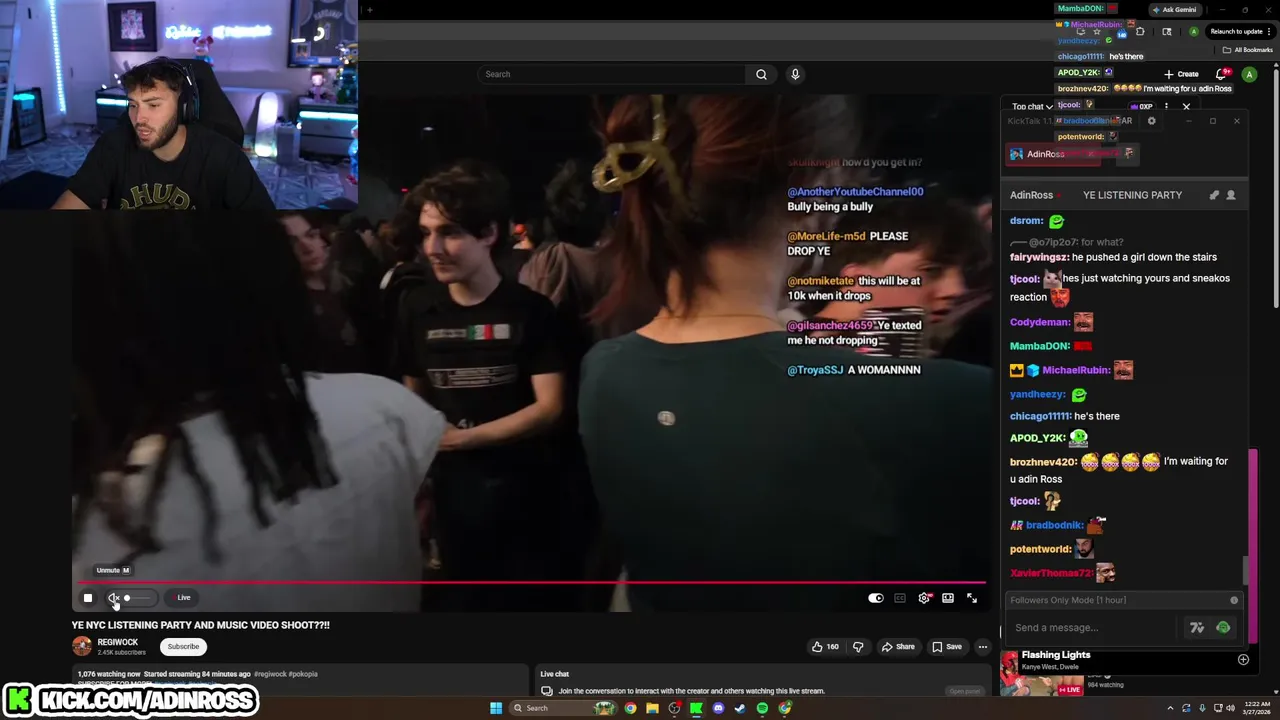Click the YouTube search magnifier button

point(761,74)
